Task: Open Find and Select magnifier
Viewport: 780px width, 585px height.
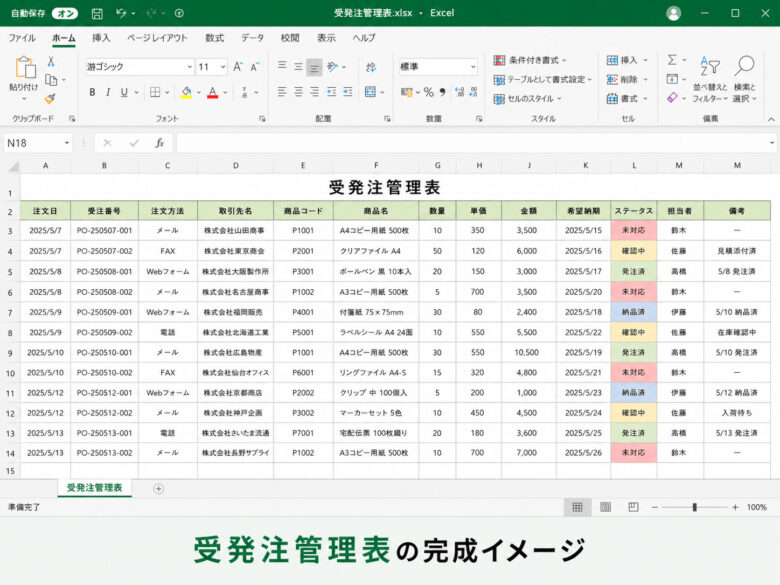Action: pos(745,66)
